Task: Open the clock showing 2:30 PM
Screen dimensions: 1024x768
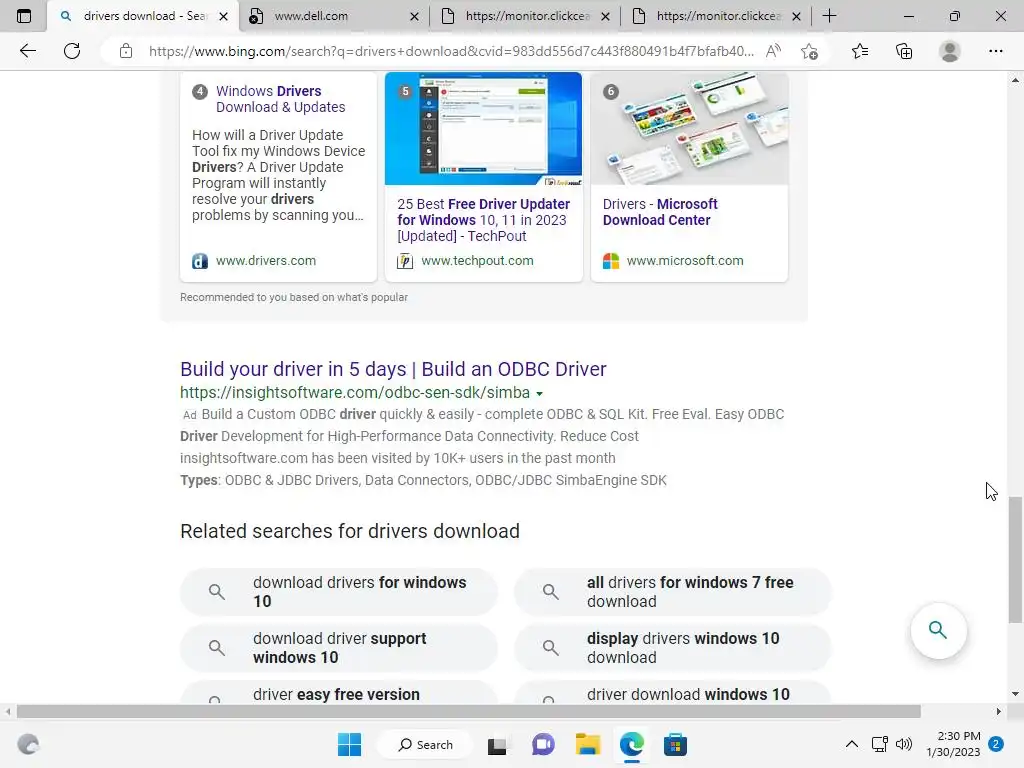Action: [953, 744]
